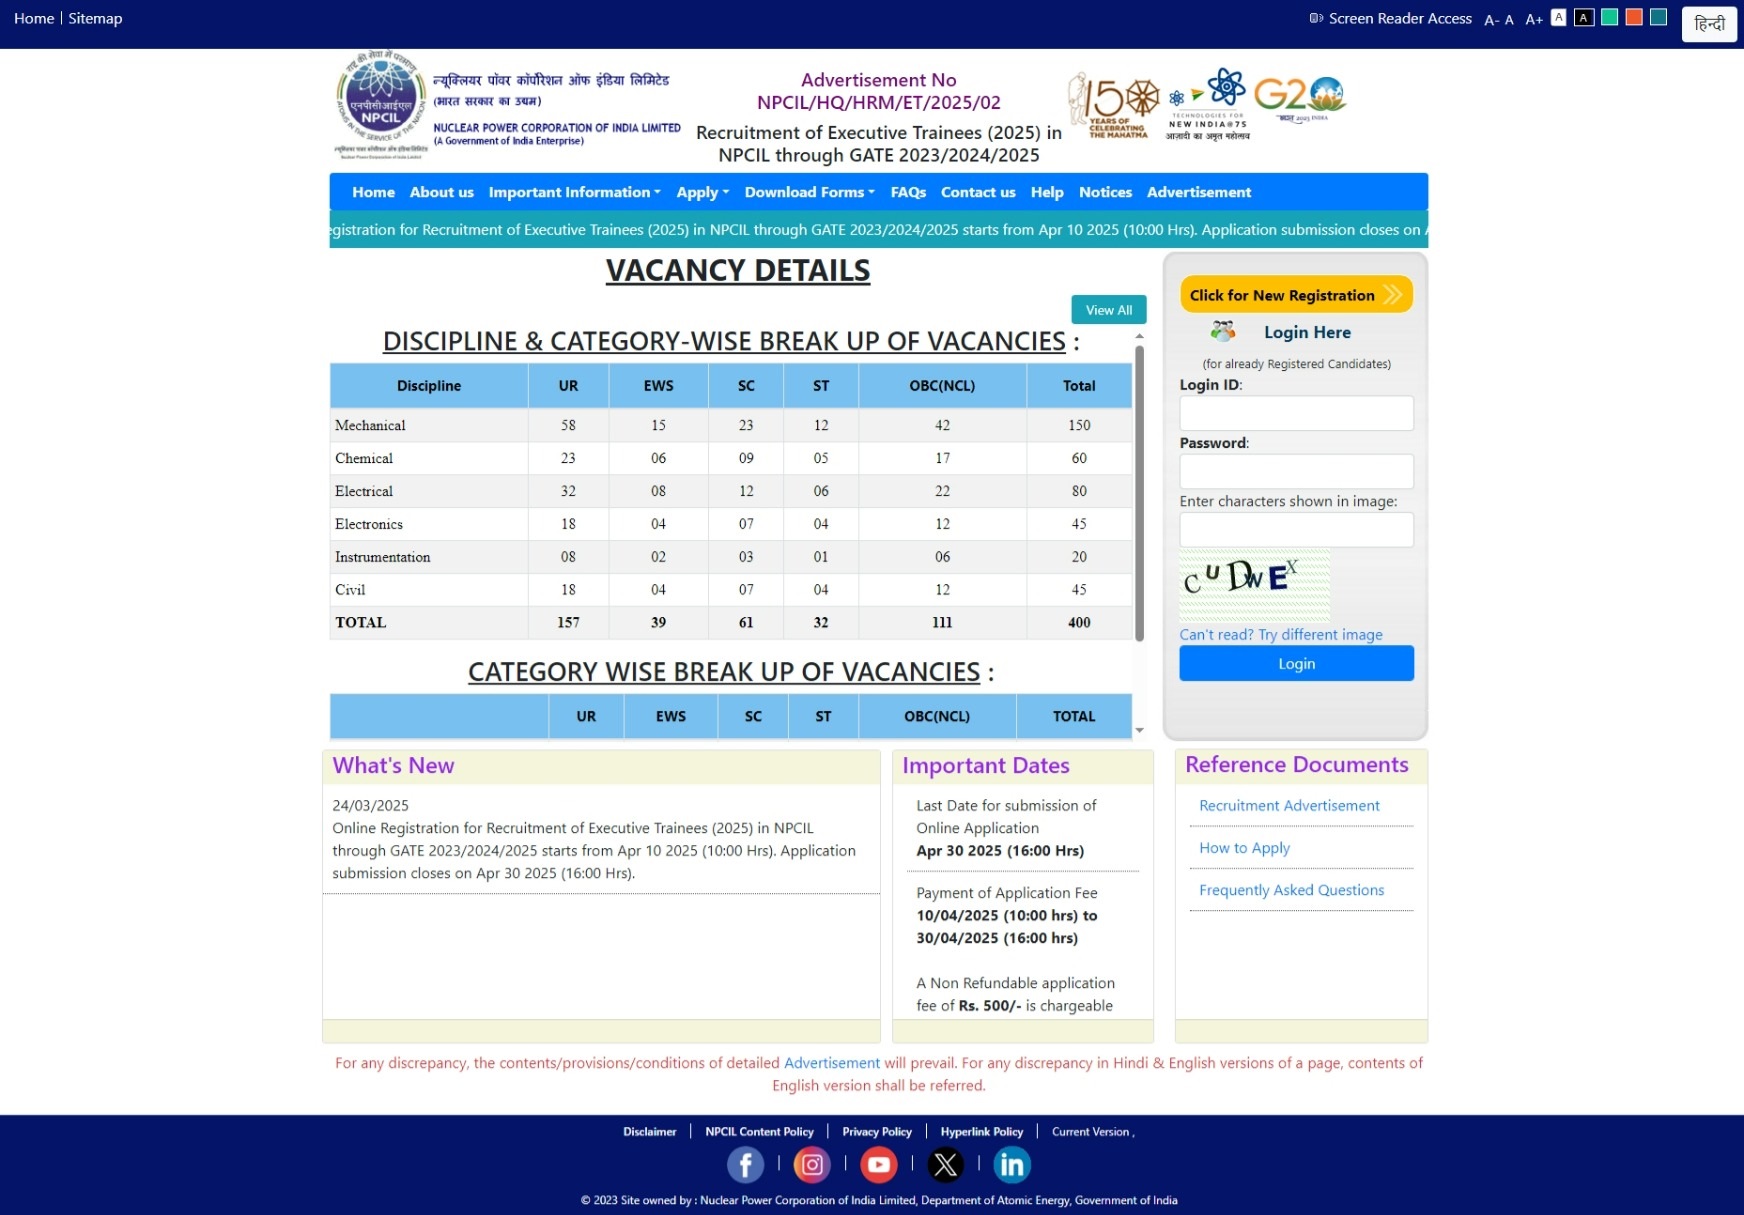Viewport: 1744px width, 1215px height.
Task: Click the NPCIL logo in header
Action: point(381,105)
